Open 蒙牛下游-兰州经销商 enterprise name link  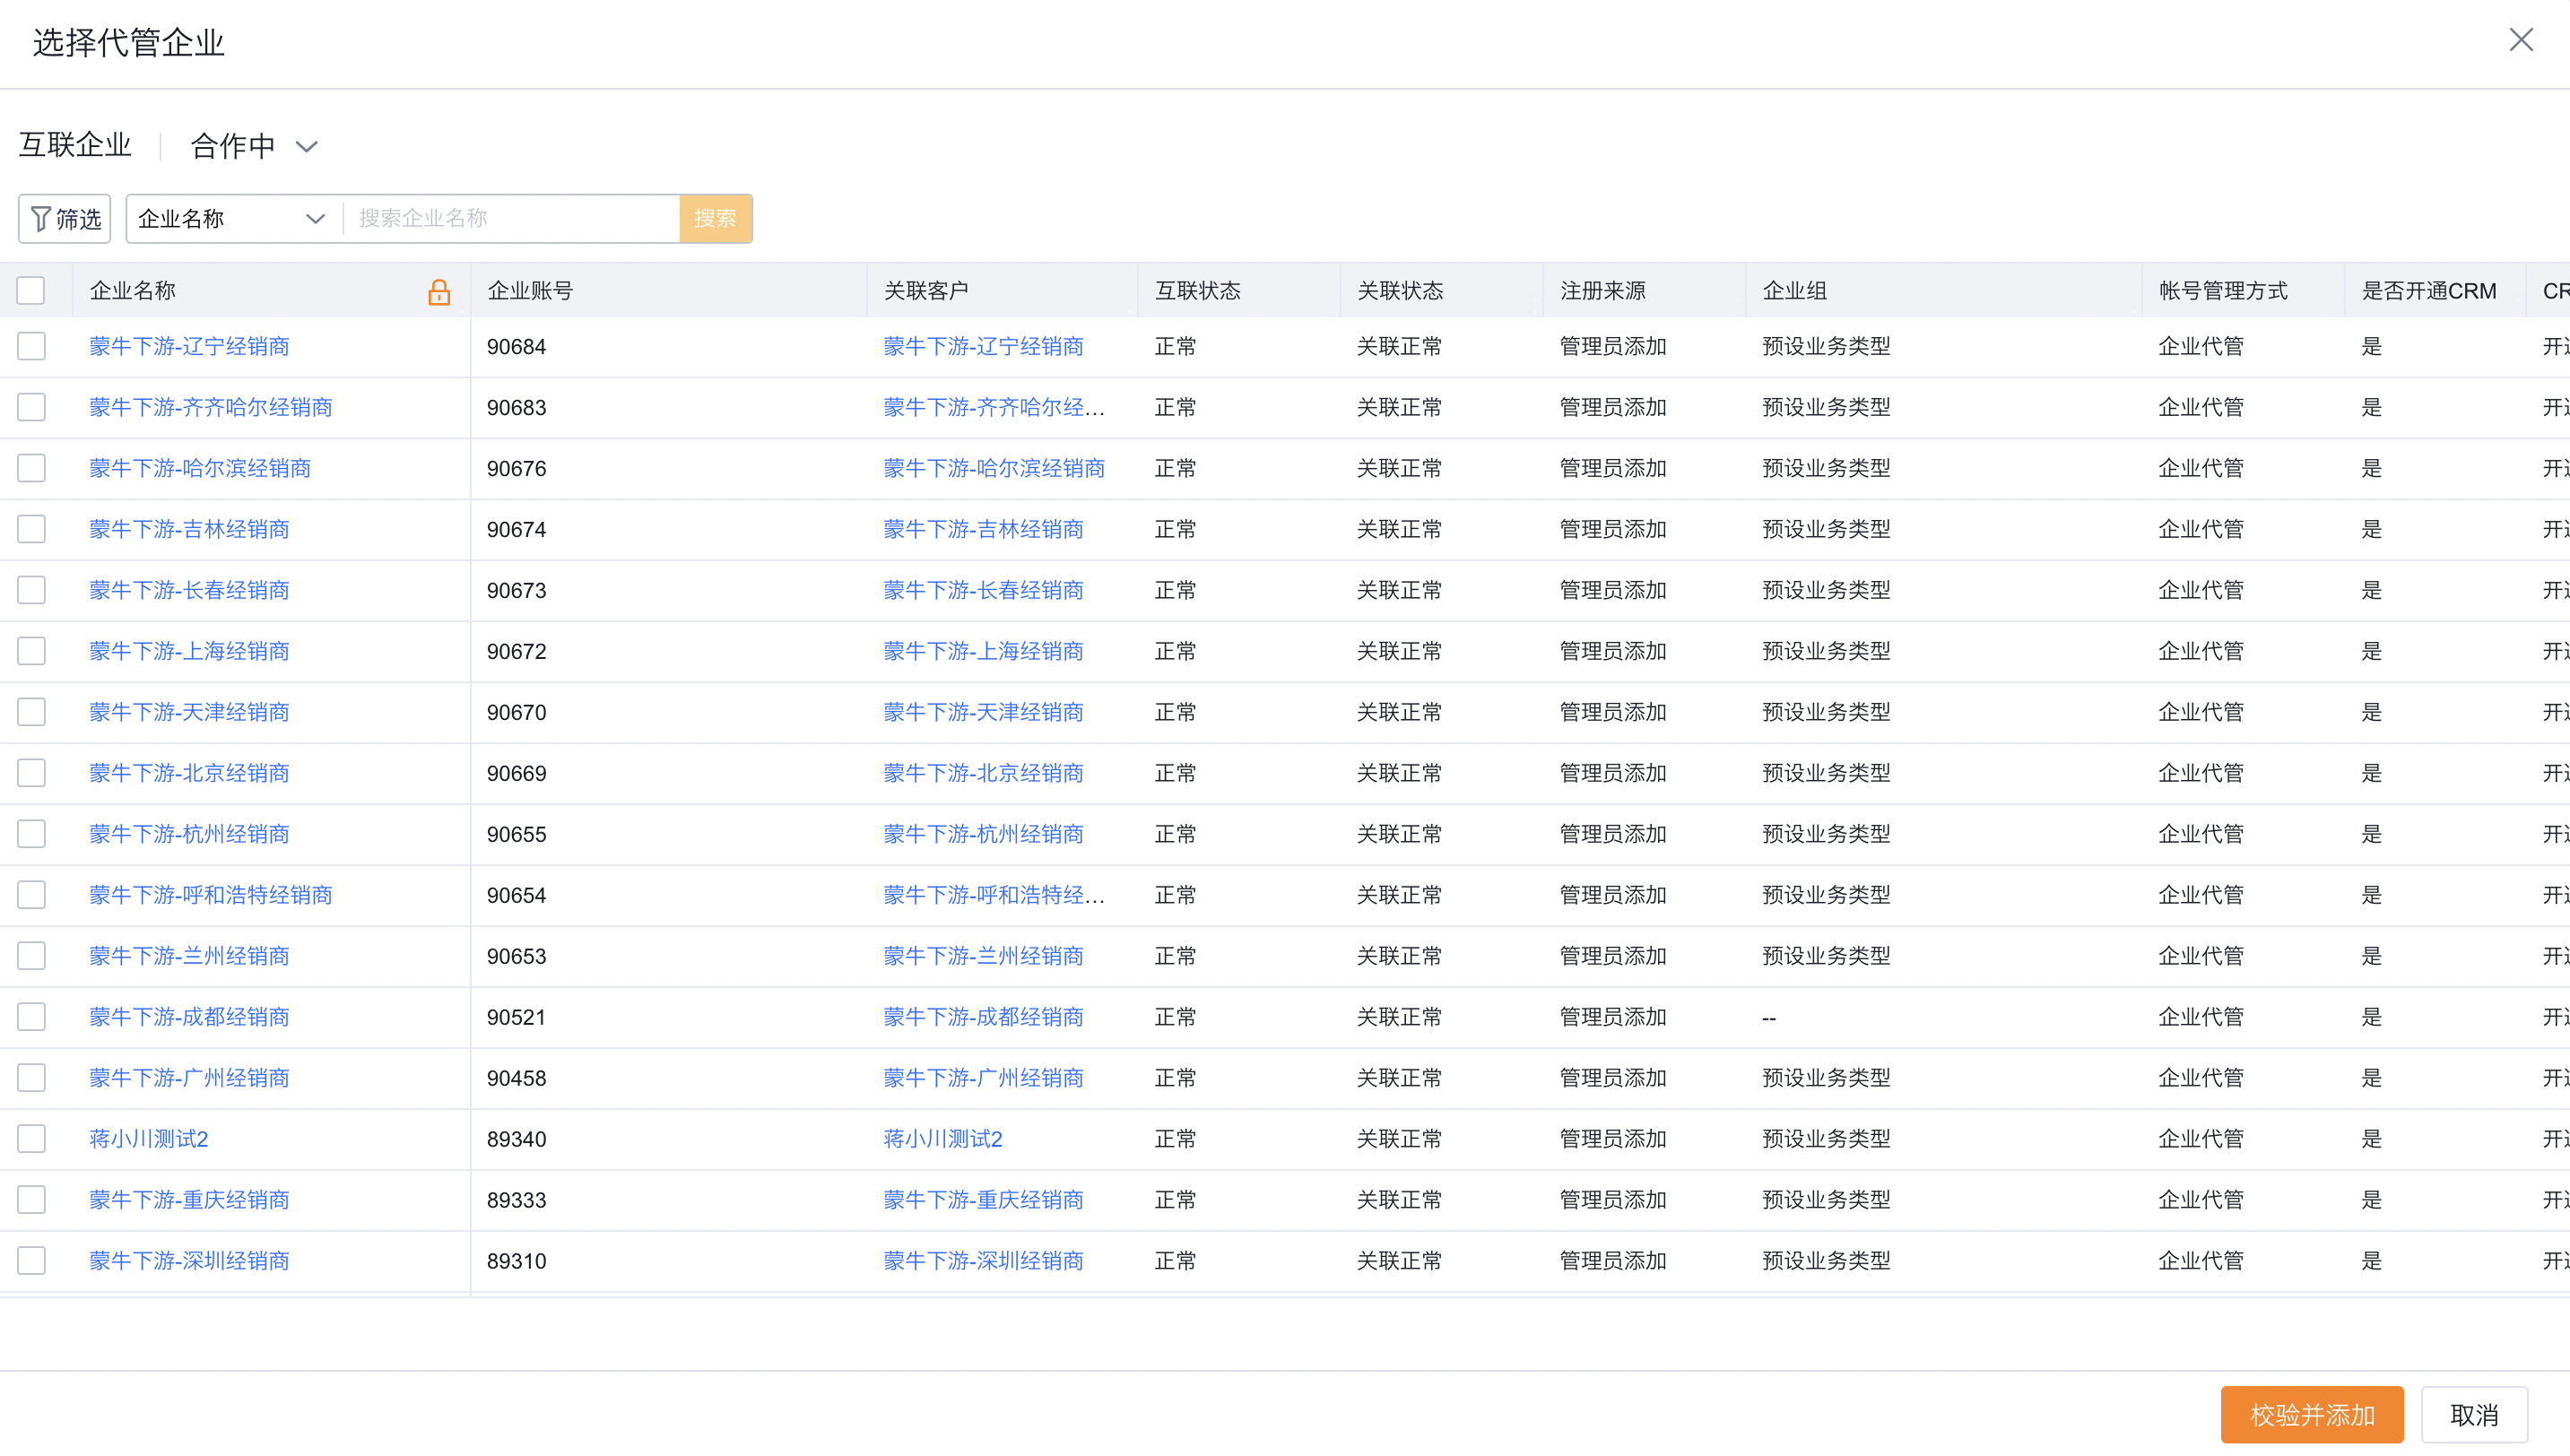[189, 956]
